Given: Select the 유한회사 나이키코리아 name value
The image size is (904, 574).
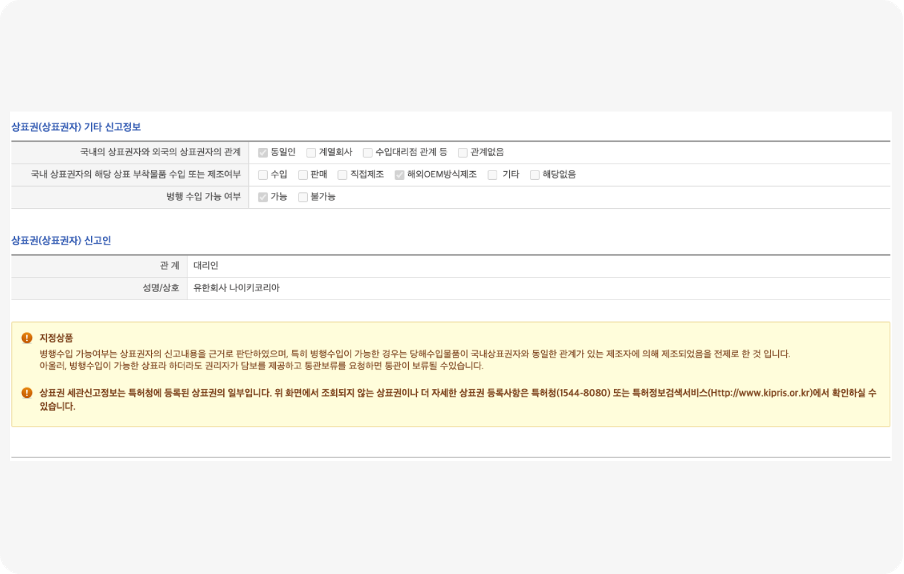Looking at the screenshot, I should pyautogui.click(x=236, y=288).
